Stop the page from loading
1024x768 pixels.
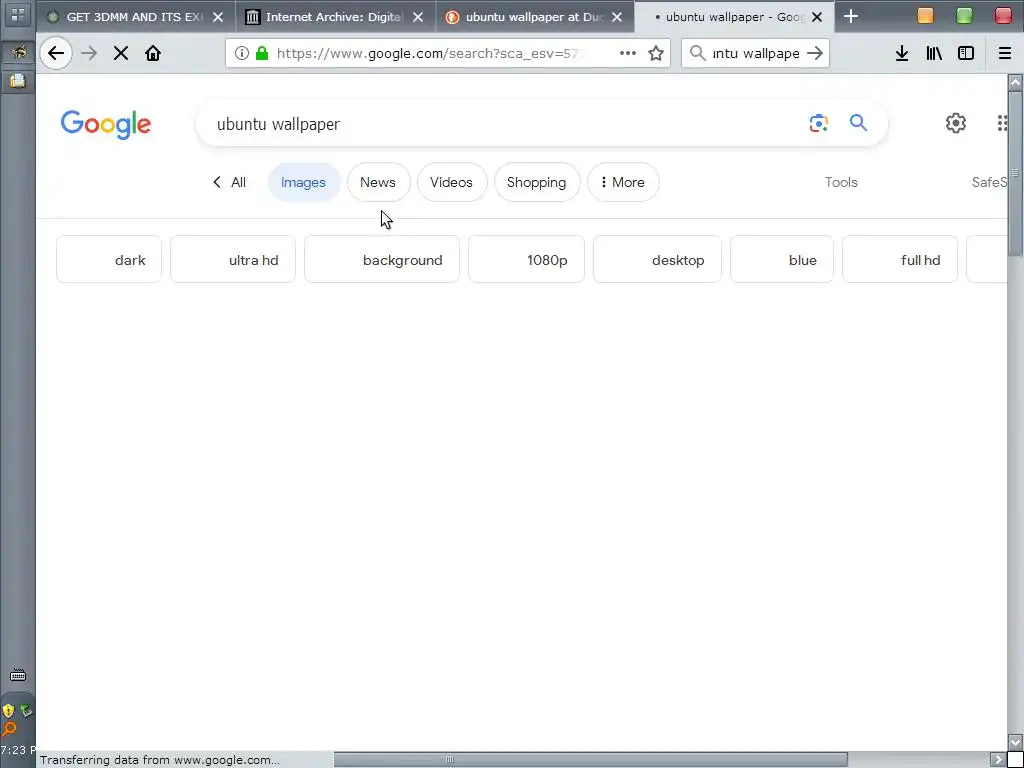click(x=121, y=53)
